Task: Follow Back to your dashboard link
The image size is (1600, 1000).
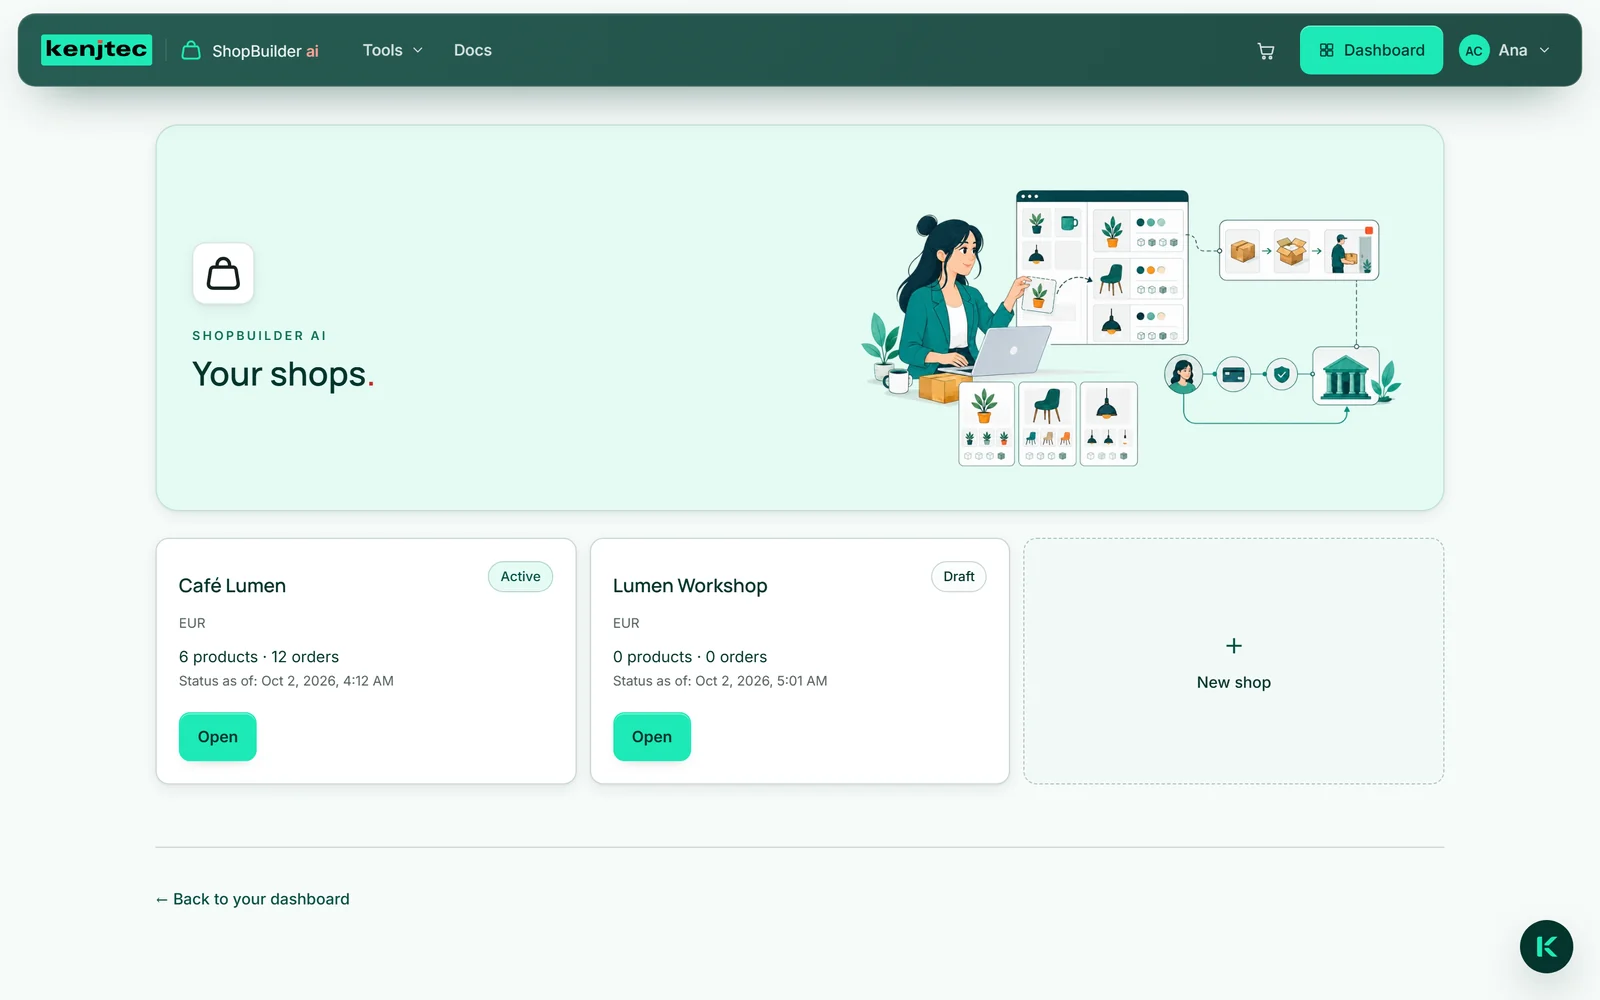Action: click(x=253, y=899)
